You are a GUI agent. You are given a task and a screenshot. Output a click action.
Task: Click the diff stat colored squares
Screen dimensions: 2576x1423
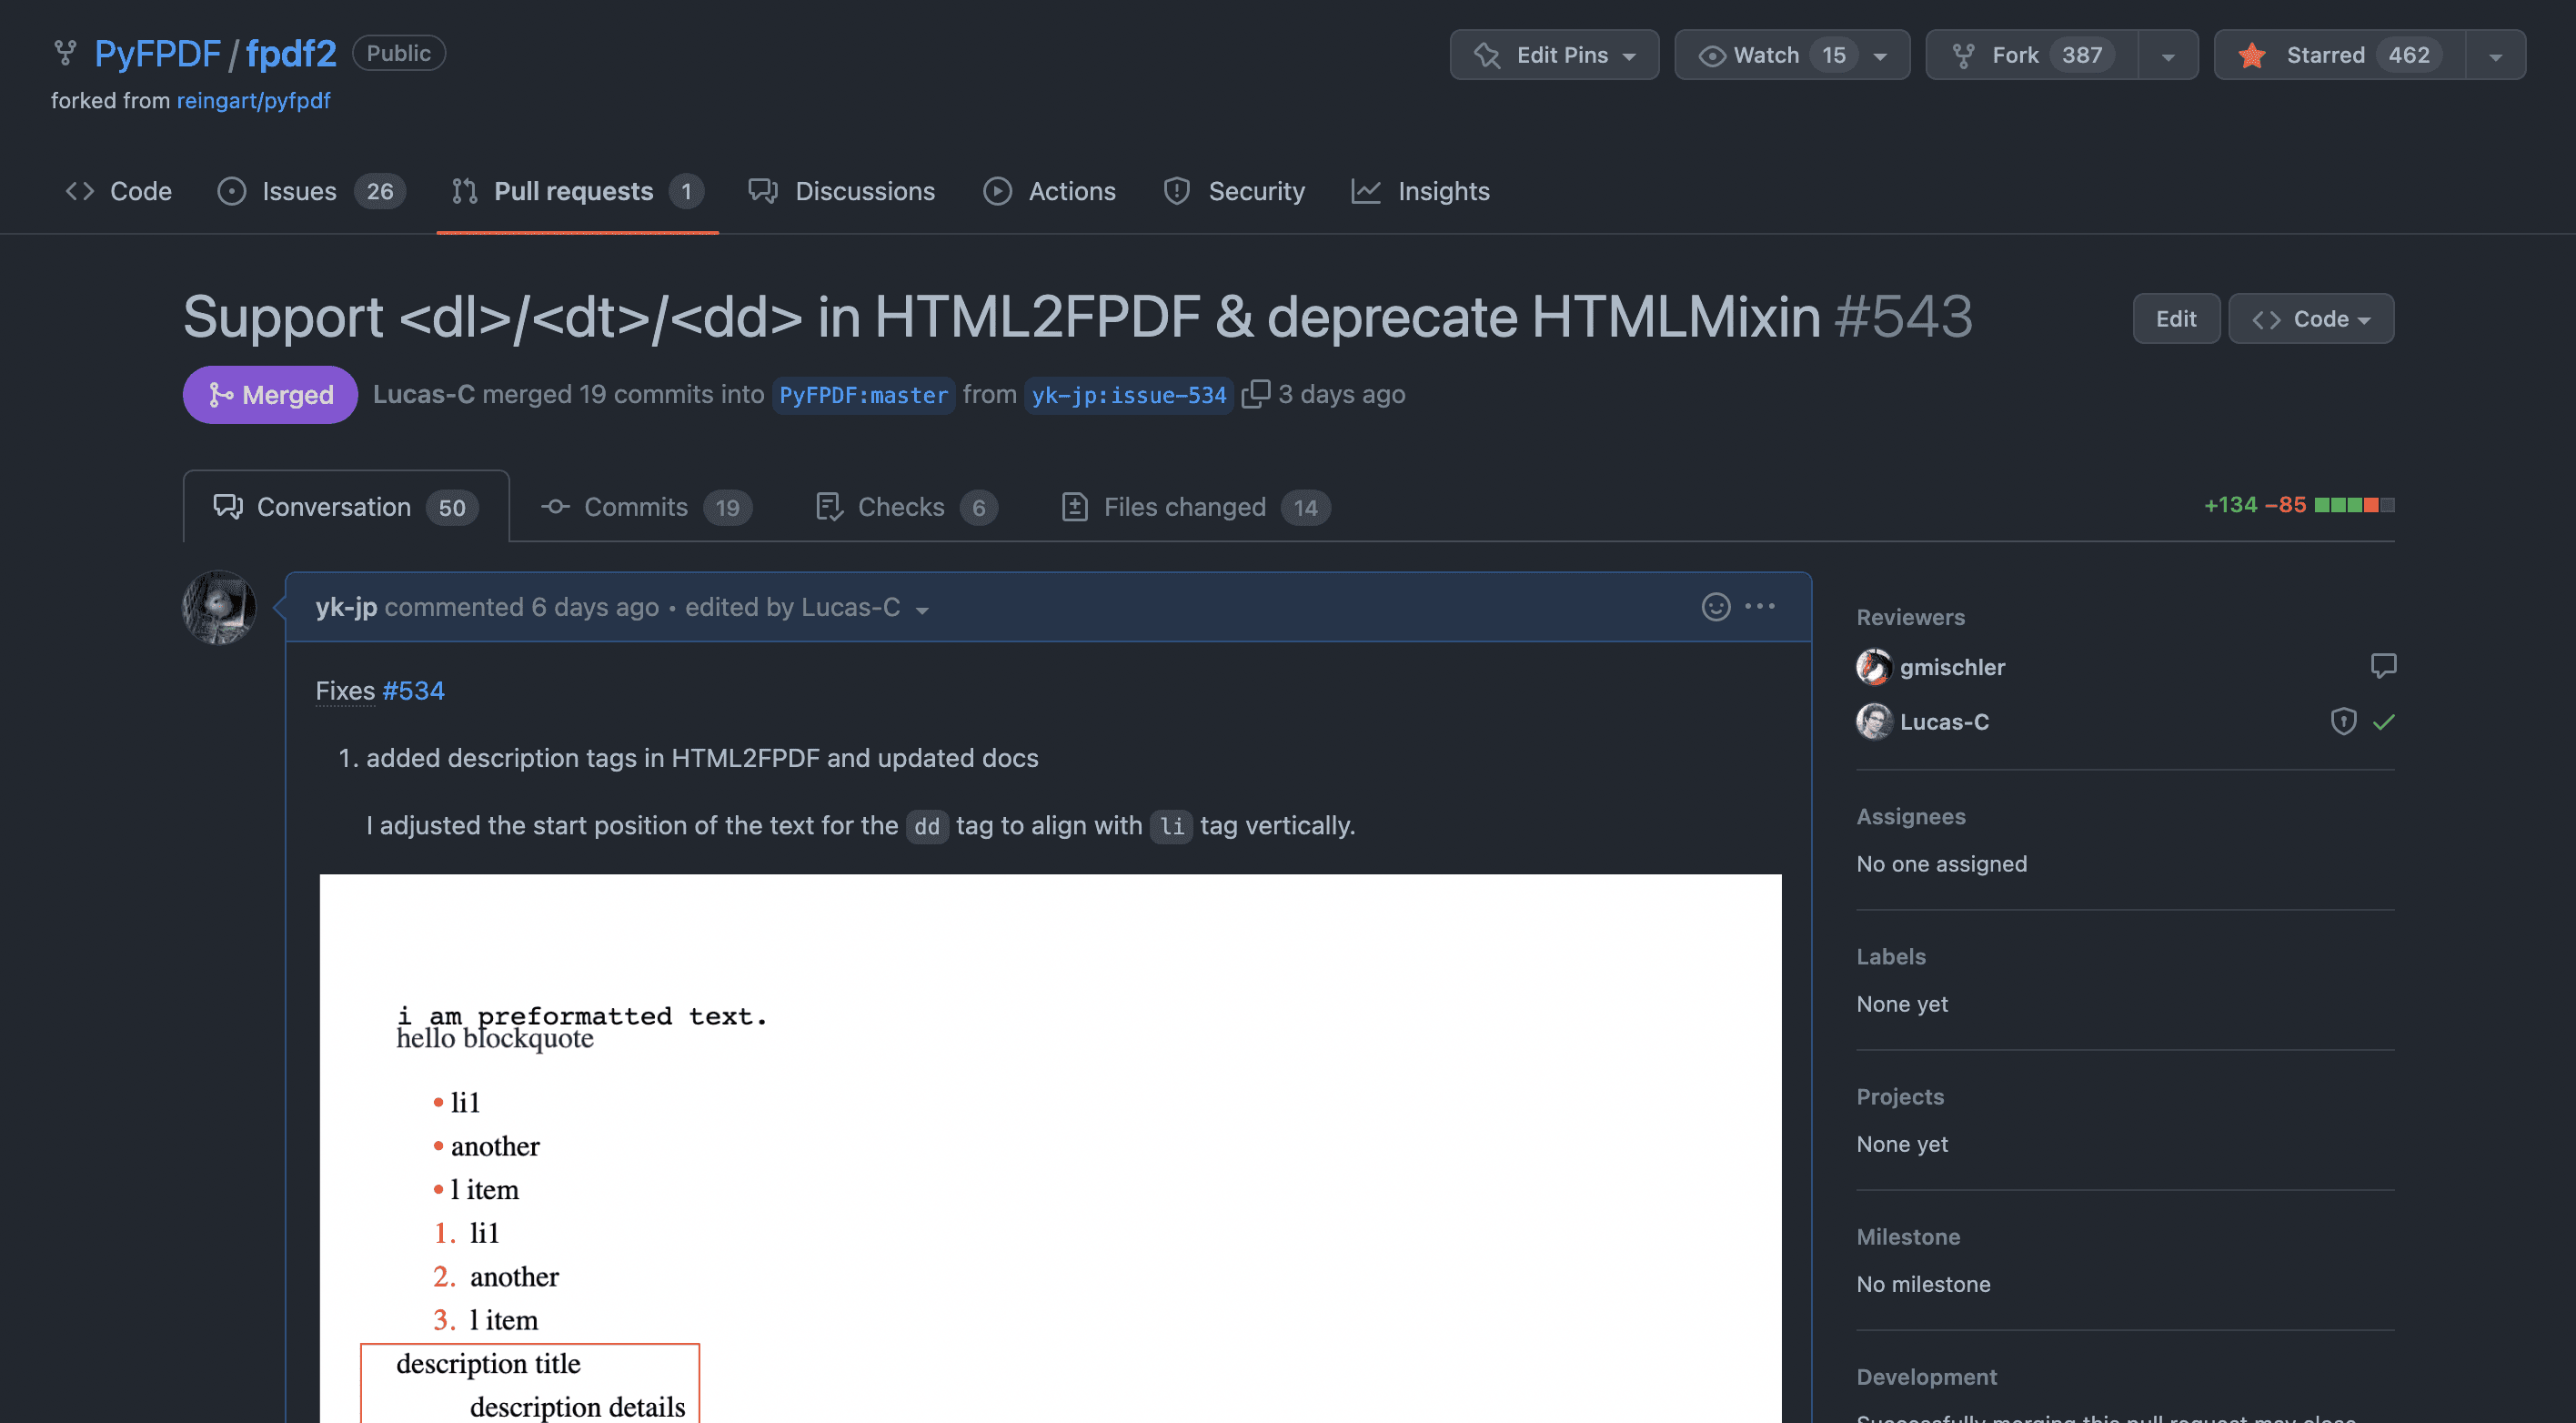pyautogui.click(x=2354, y=505)
